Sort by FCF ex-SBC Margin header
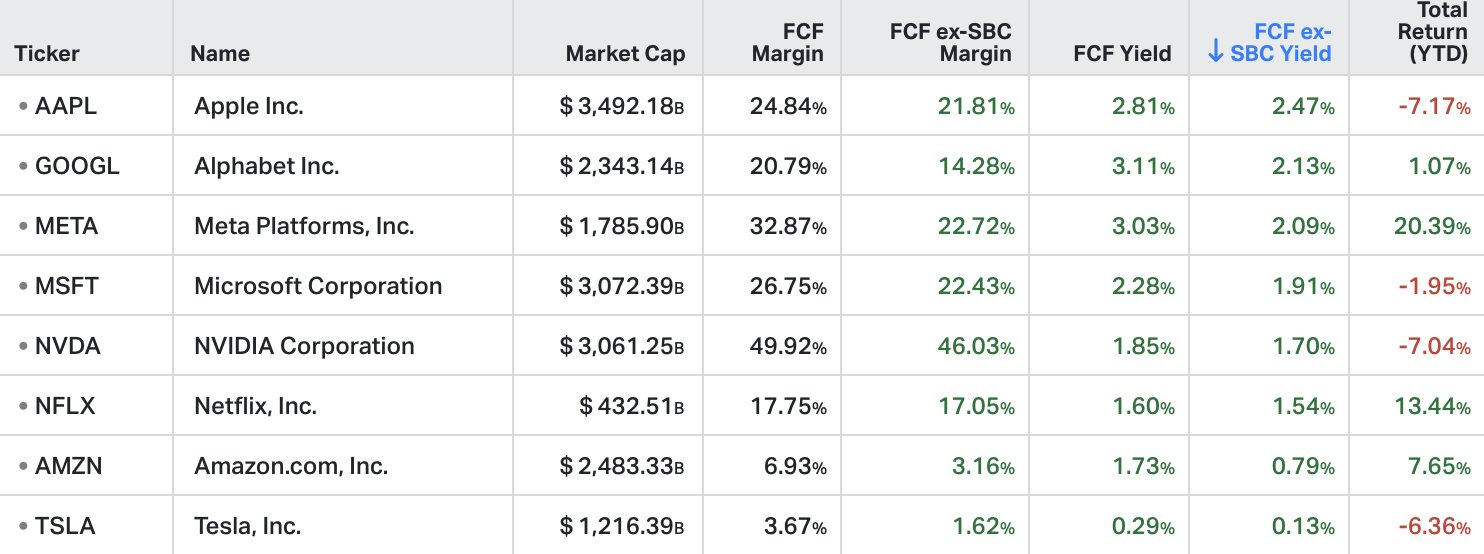 point(950,42)
